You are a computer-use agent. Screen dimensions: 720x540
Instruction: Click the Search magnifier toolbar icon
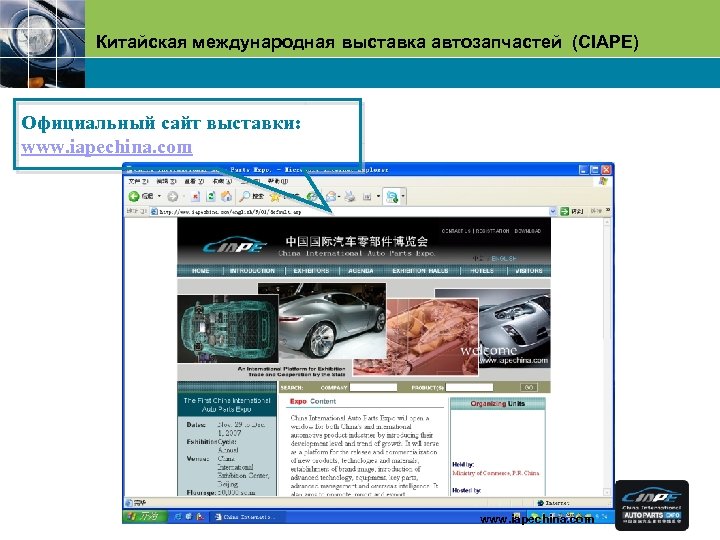(245, 197)
